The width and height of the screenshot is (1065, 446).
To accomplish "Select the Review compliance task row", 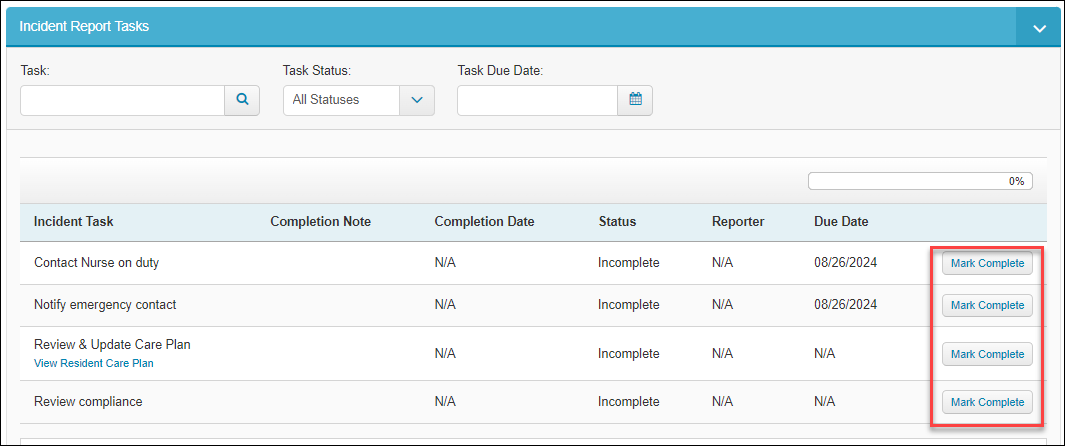I will tap(533, 402).
